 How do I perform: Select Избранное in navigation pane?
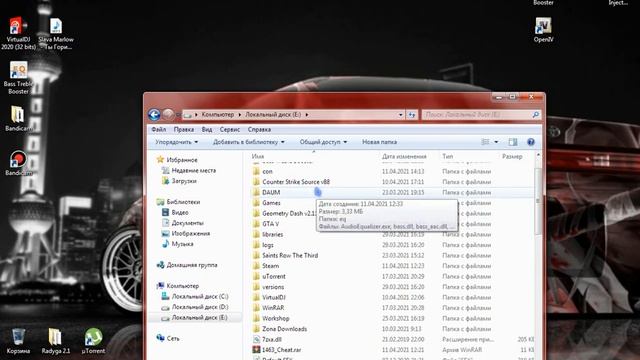[182, 160]
